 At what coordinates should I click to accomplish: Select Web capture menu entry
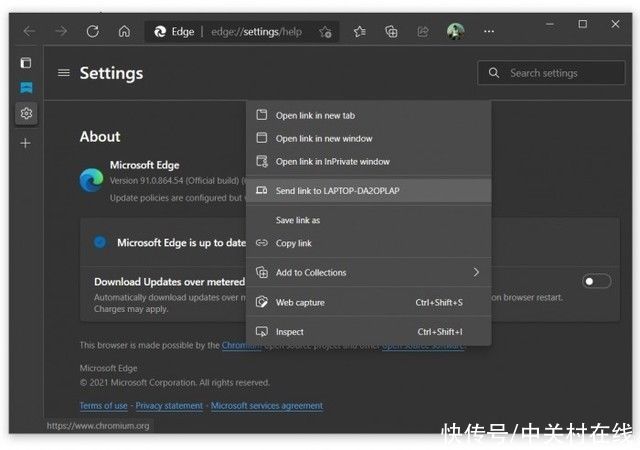(x=368, y=303)
